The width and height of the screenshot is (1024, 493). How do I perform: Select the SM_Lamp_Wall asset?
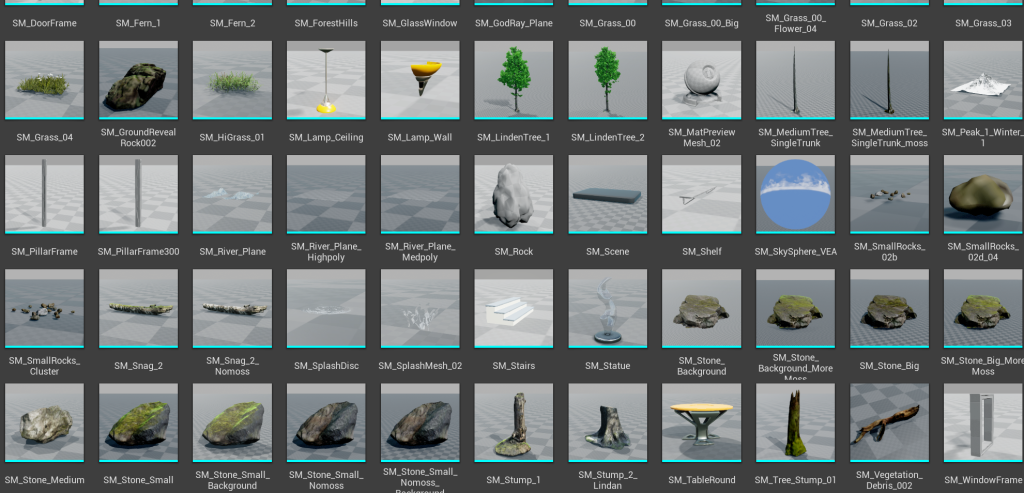click(x=420, y=80)
